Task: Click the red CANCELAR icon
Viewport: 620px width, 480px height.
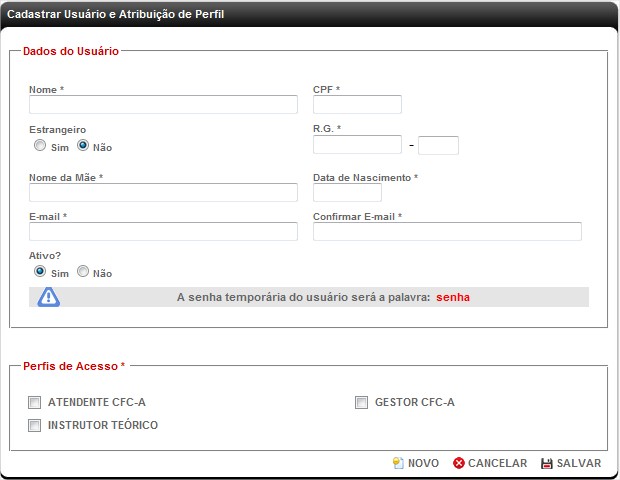Action: (x=459, y=463)
